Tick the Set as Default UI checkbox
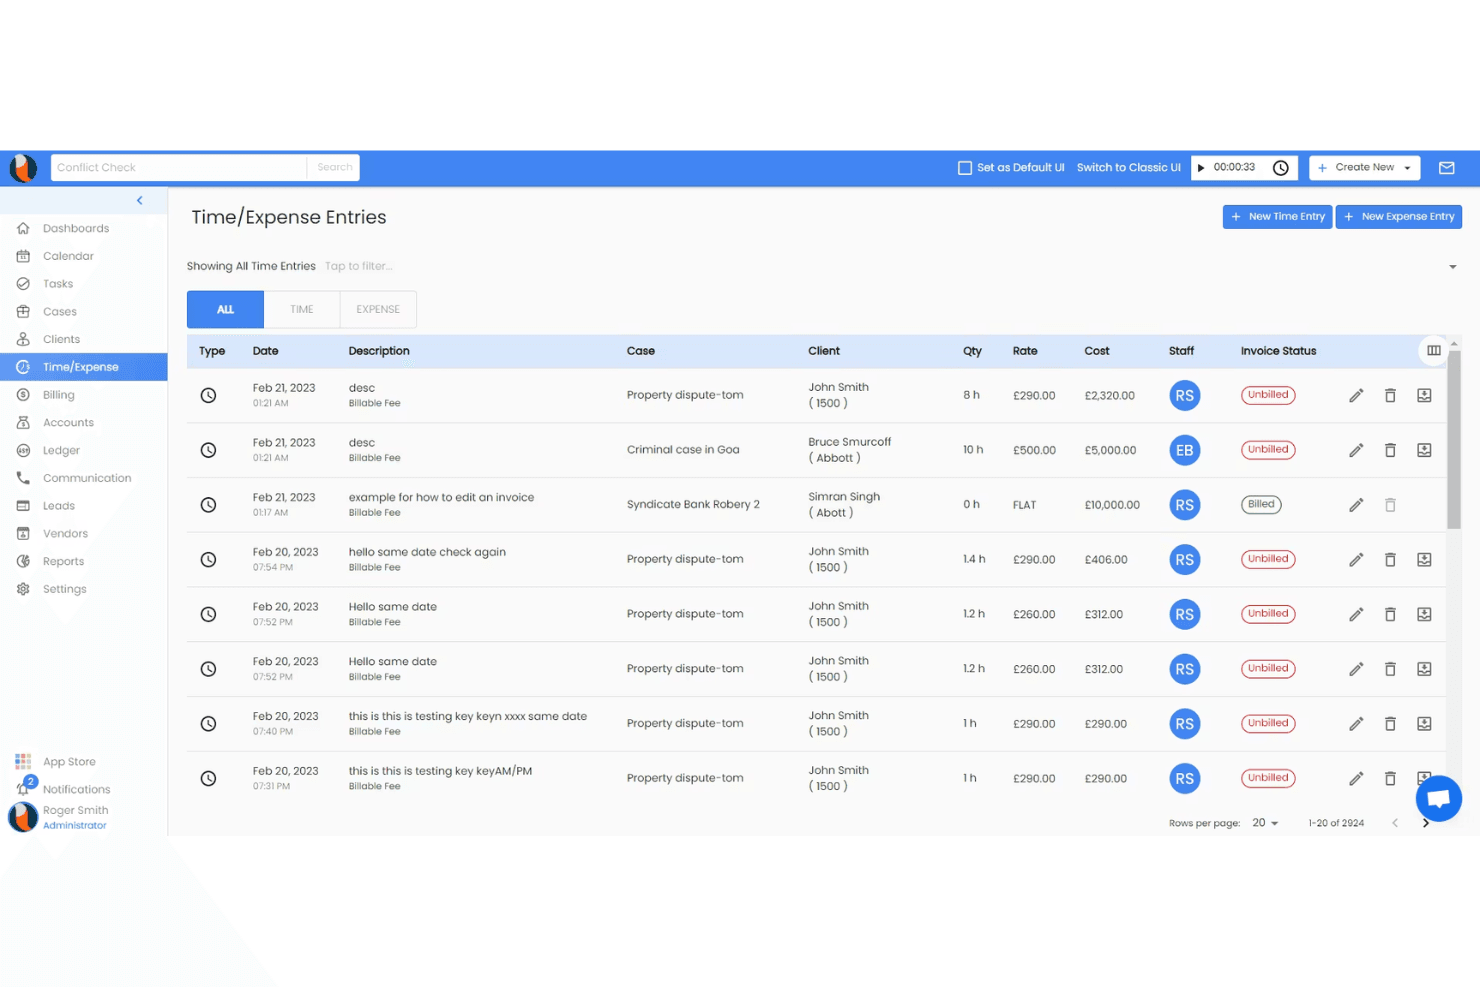The height and width of the screenshot is (987, 1480). (965, 168)
